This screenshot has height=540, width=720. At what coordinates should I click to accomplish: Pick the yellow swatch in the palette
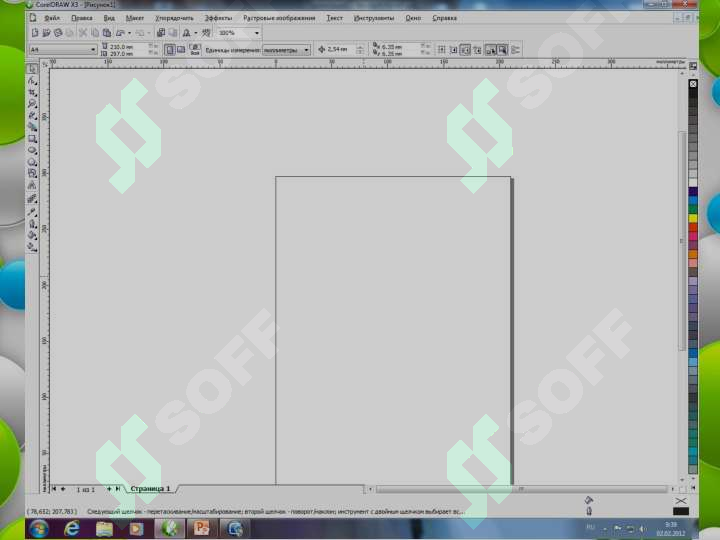[693, 219]
